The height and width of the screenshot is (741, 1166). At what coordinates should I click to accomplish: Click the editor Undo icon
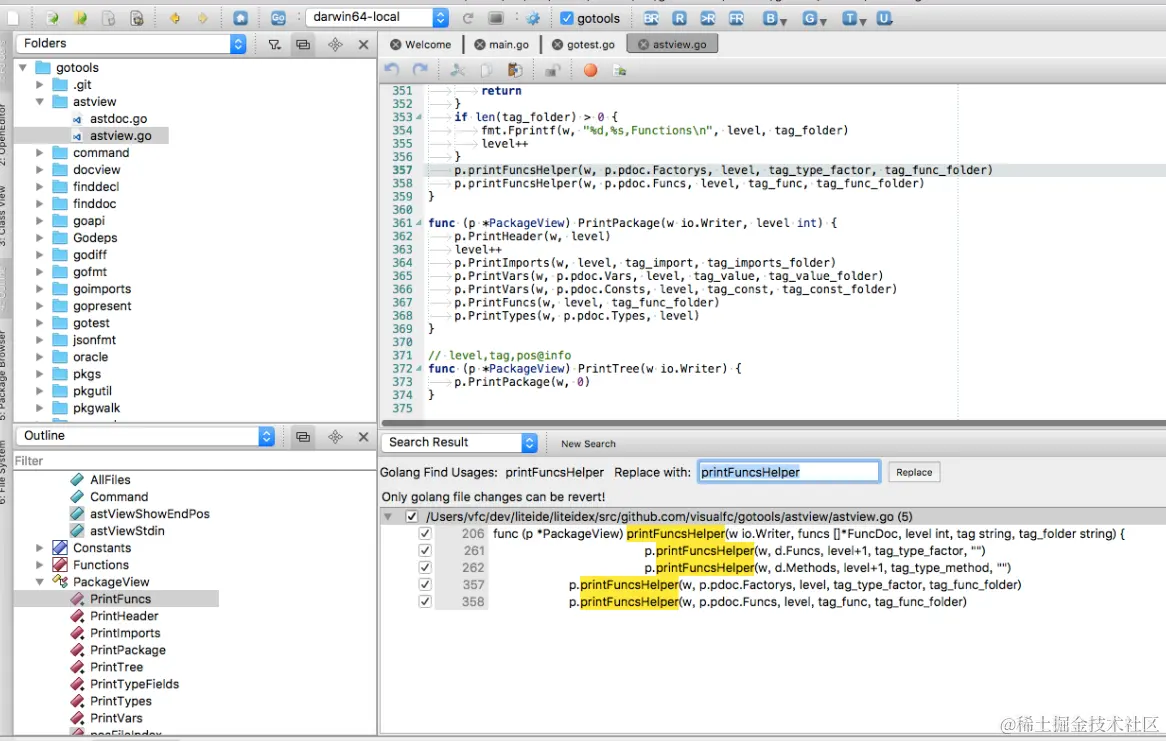pos(392,70)
